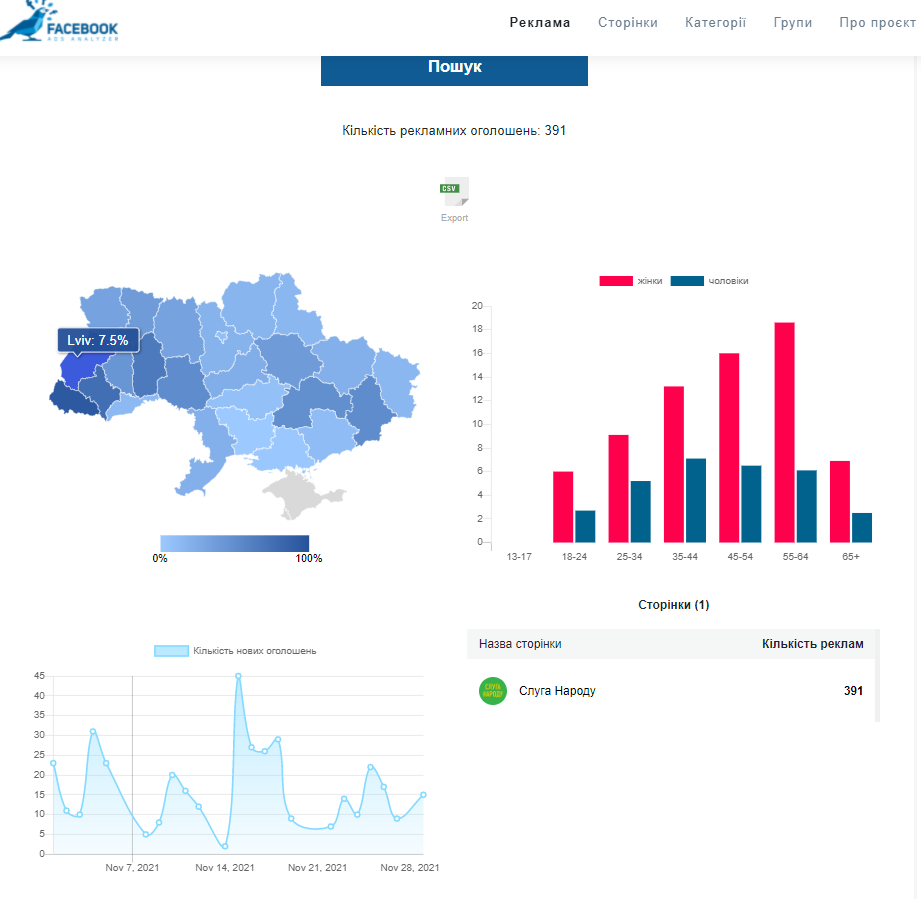Click the CSV export file icon
Screen dimensions: 921x899
455,192
